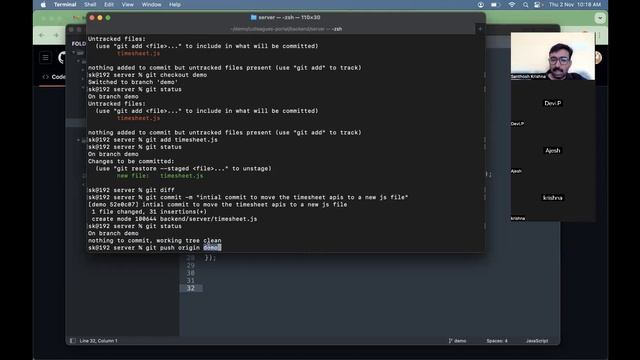Click the folder icon in Terminal title
This screenshot has height=360, width=640.
pos(253,18)
